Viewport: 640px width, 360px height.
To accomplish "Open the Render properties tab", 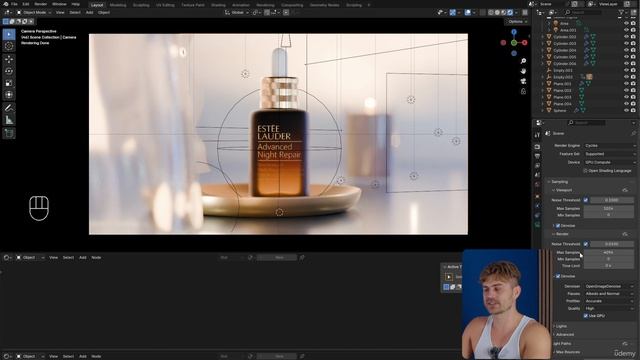I will pos(537,147).
